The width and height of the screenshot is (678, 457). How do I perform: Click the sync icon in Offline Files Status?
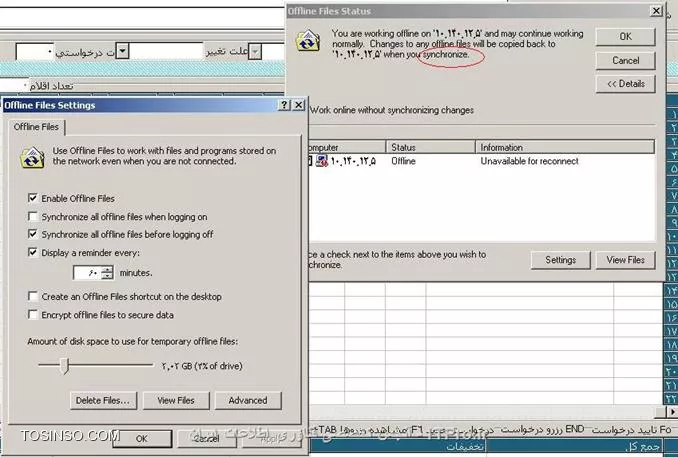(x=308, y=41)
